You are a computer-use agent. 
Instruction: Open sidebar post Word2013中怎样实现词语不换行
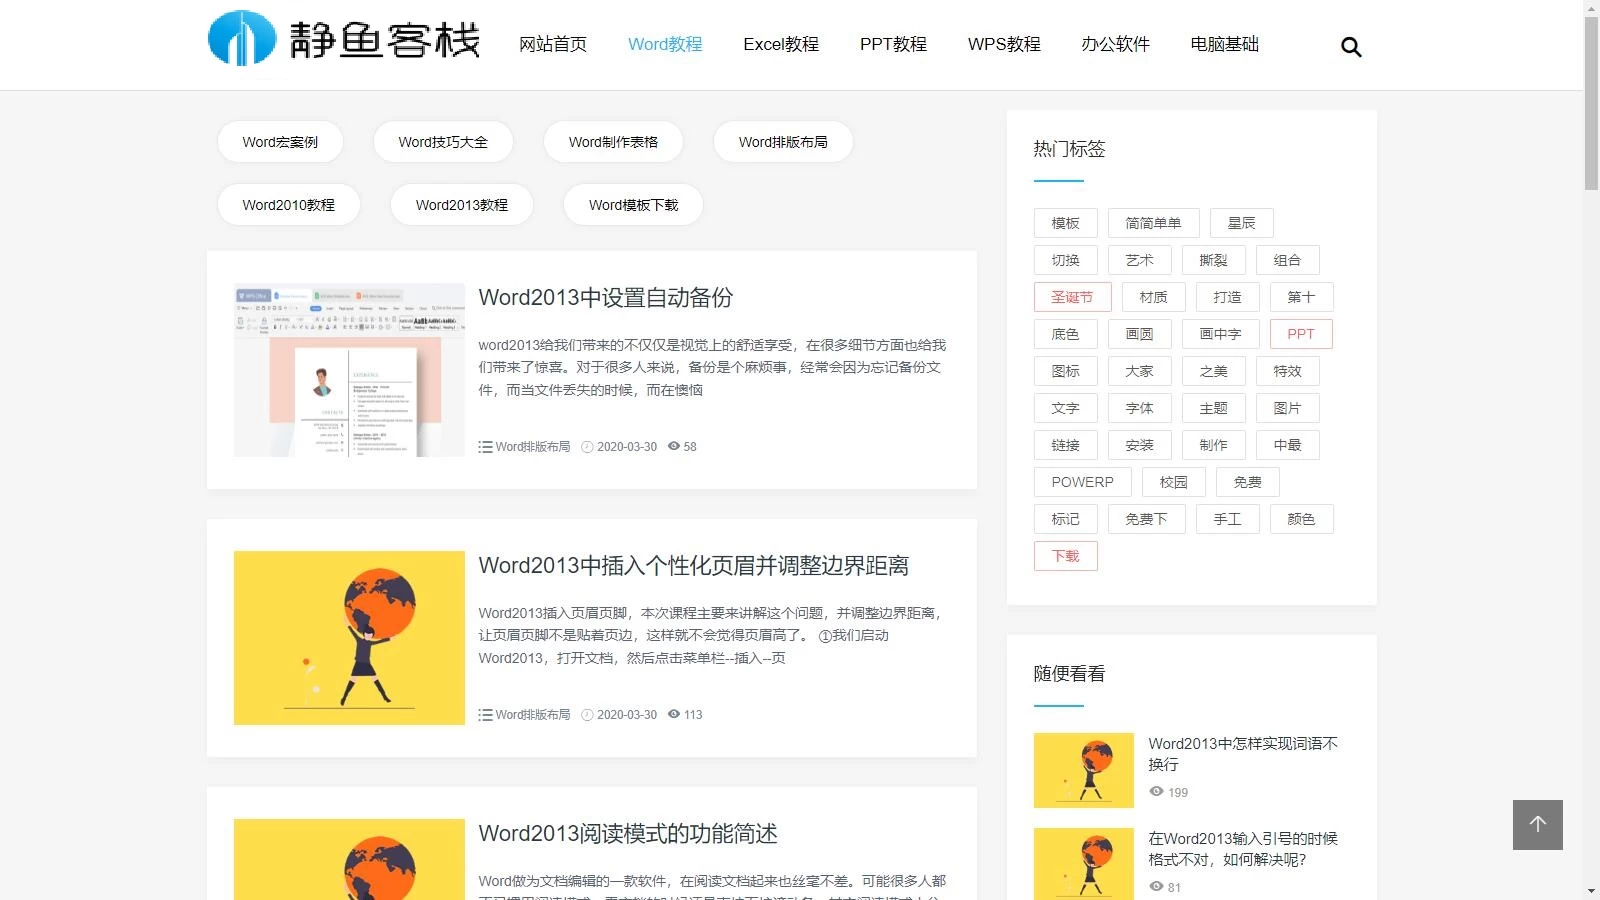tap(1242, 753)
